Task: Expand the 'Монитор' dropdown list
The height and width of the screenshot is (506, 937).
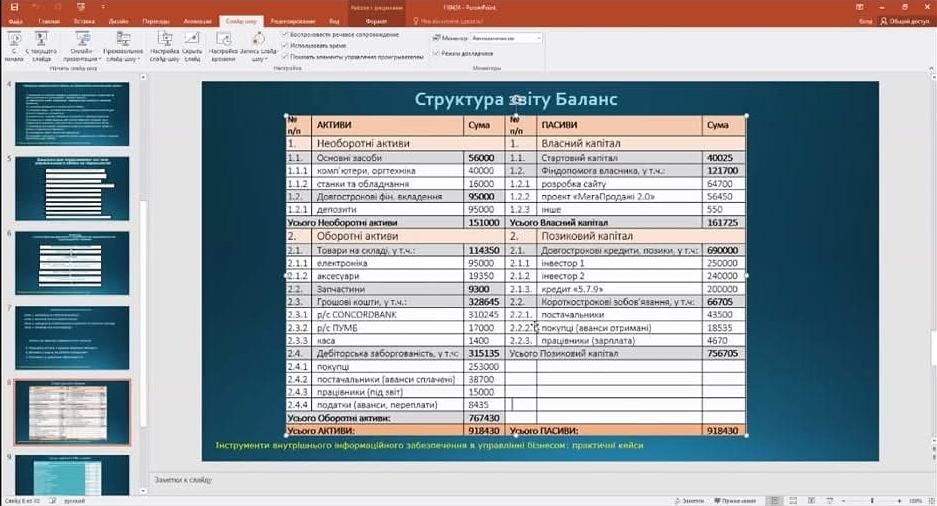Action: click(x=539, y=37)
